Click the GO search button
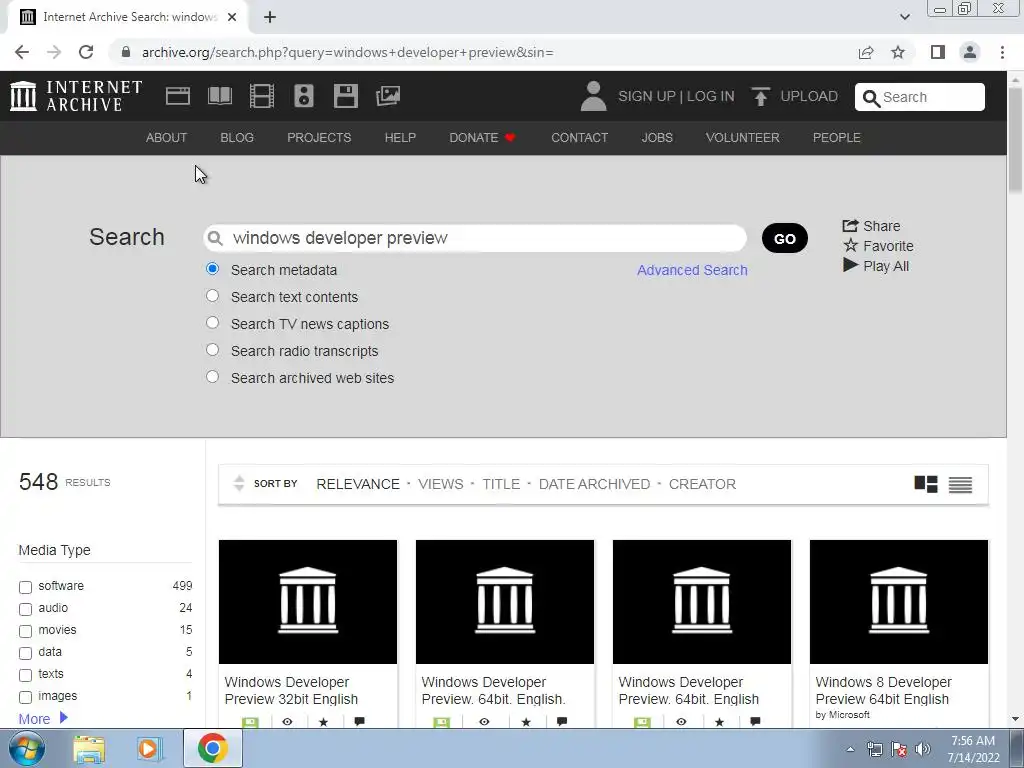Image resolution: width=1024 pixels, height=768 pixels. 784,238
